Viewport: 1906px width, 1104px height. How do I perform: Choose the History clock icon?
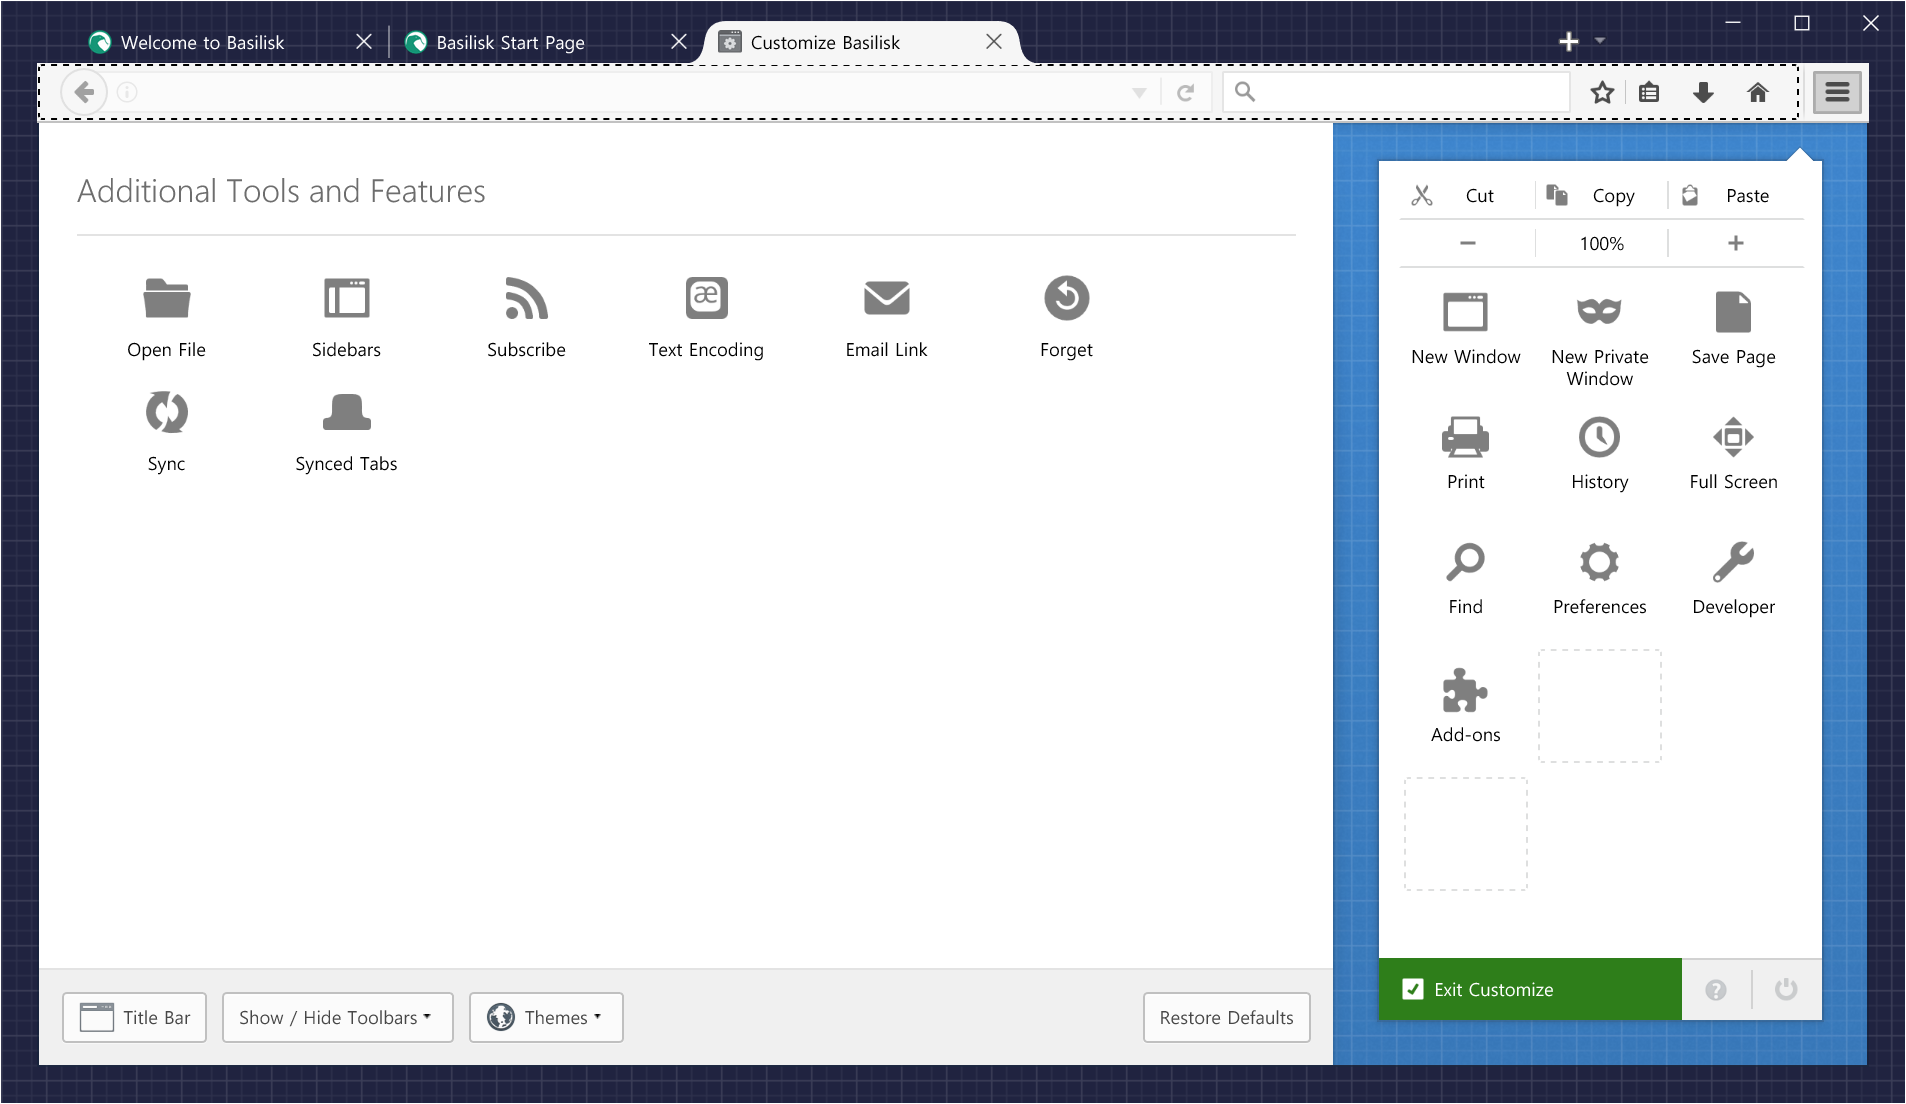[1599, 437]
